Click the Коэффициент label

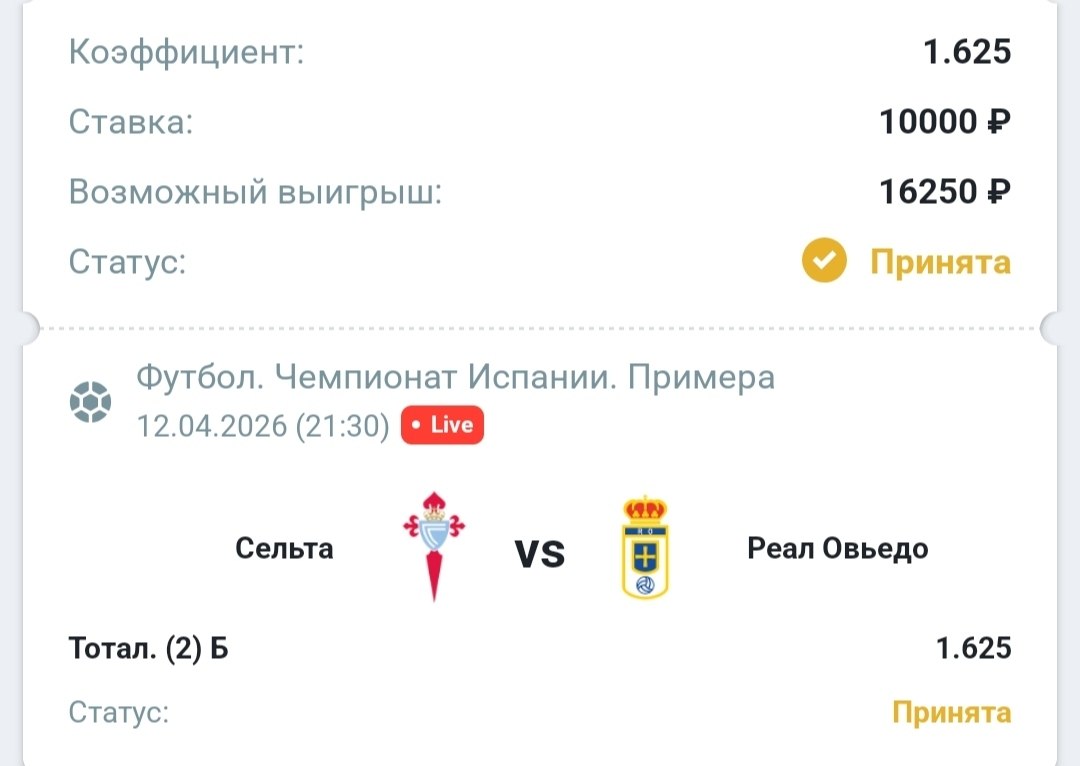(186, 52)
